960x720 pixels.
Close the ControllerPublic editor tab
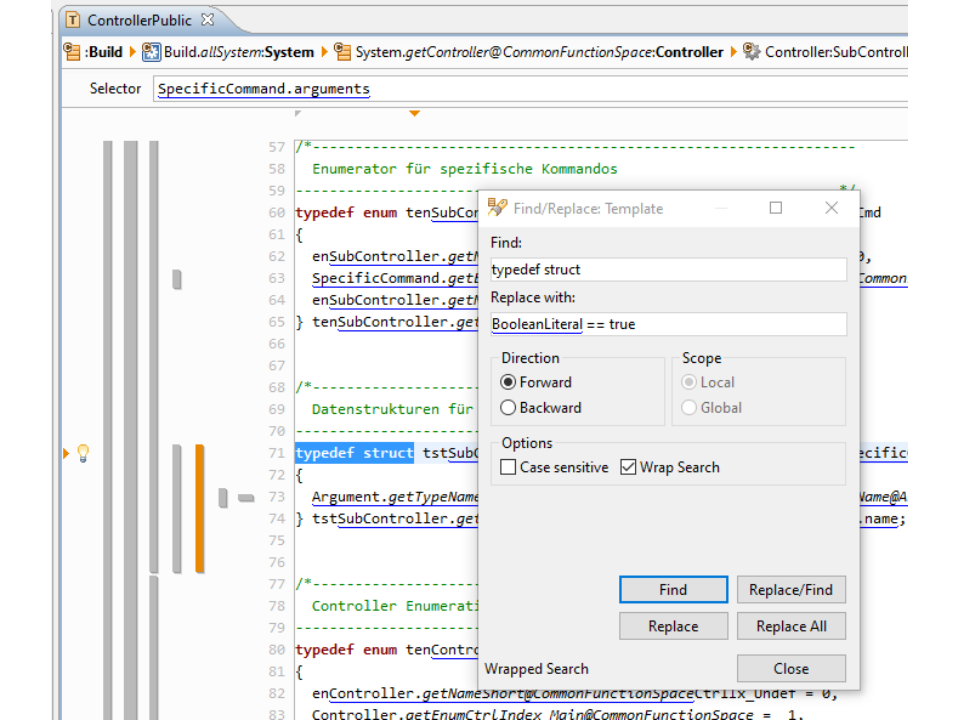coord(207,19)
